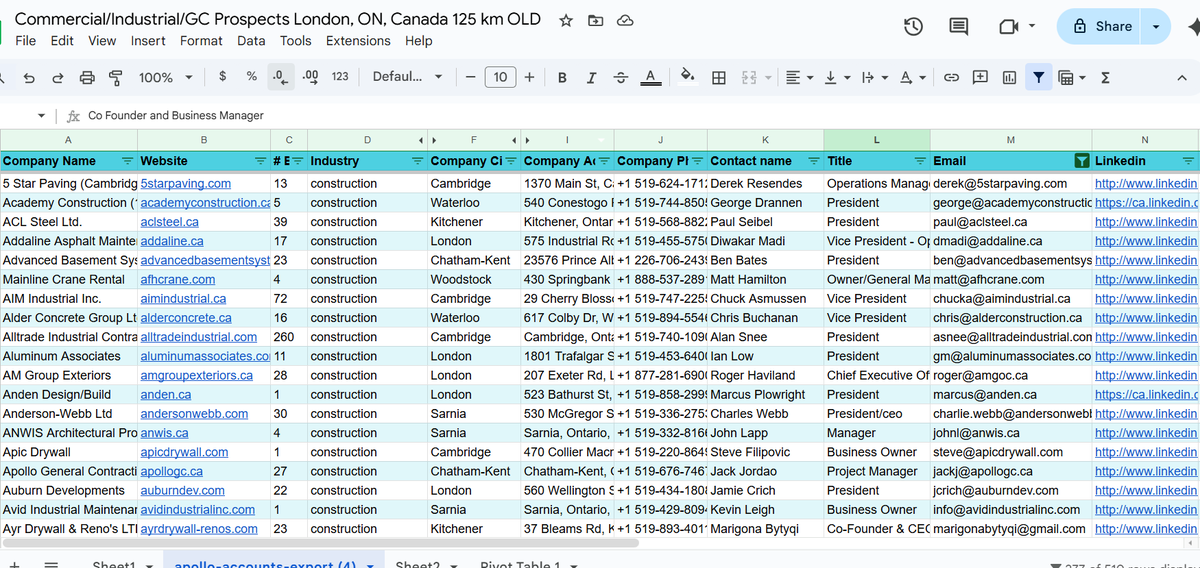The width and height of the screenshot is (1200, 568).
Task: Open Industry column filter button
Action: 417,161
